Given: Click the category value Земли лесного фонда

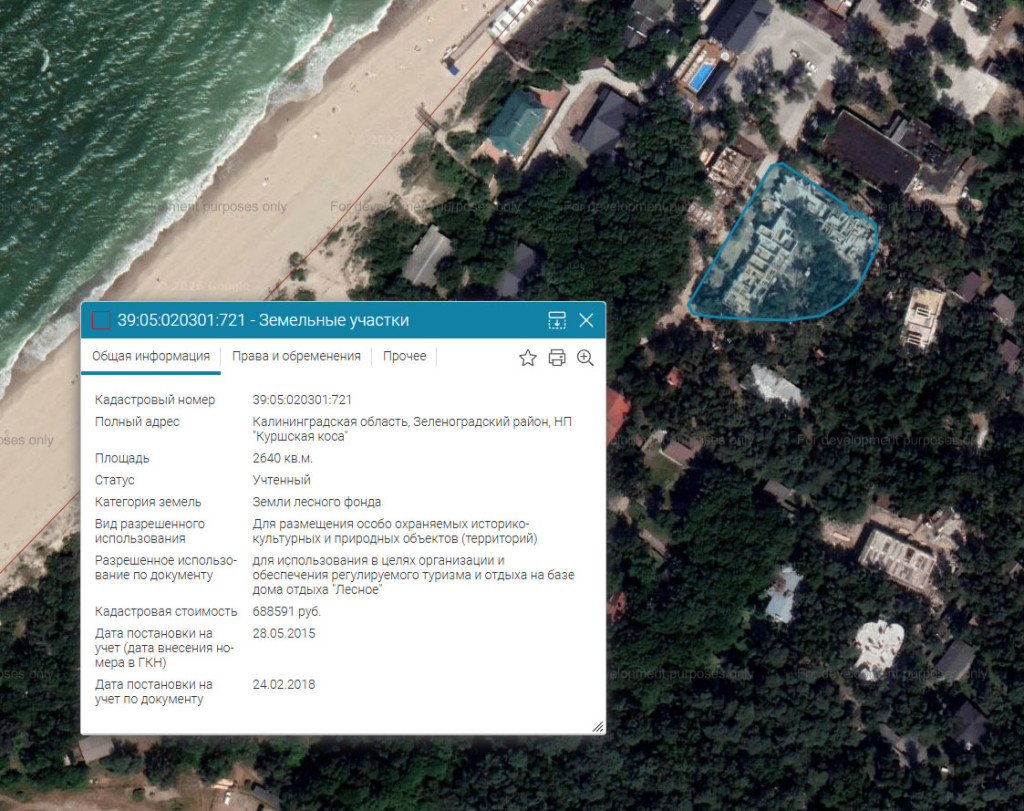Looking at the screenshot, I should (x=317, y=502).
